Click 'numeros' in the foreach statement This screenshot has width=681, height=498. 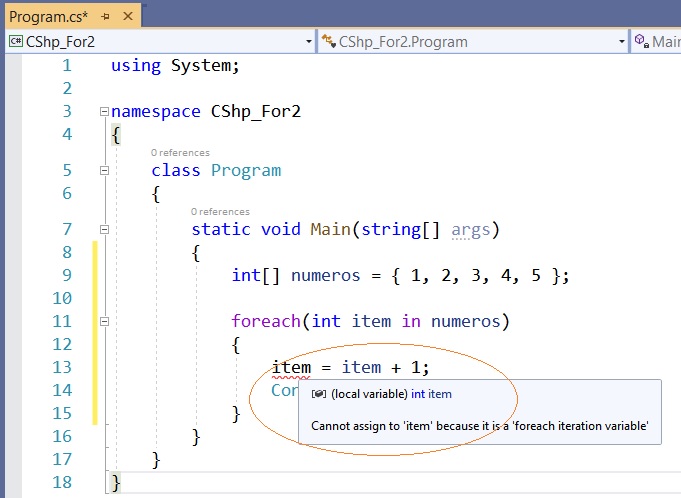(466, 322)
